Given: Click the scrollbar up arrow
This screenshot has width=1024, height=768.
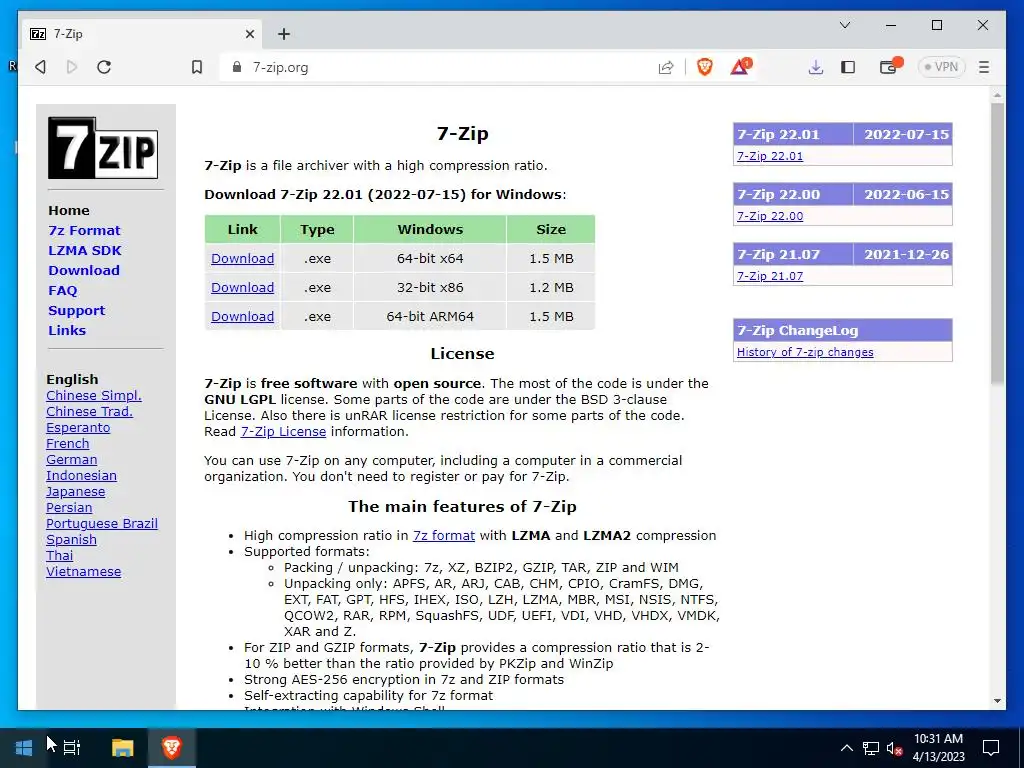Looking at the screenshot, I should pos(997,95).
